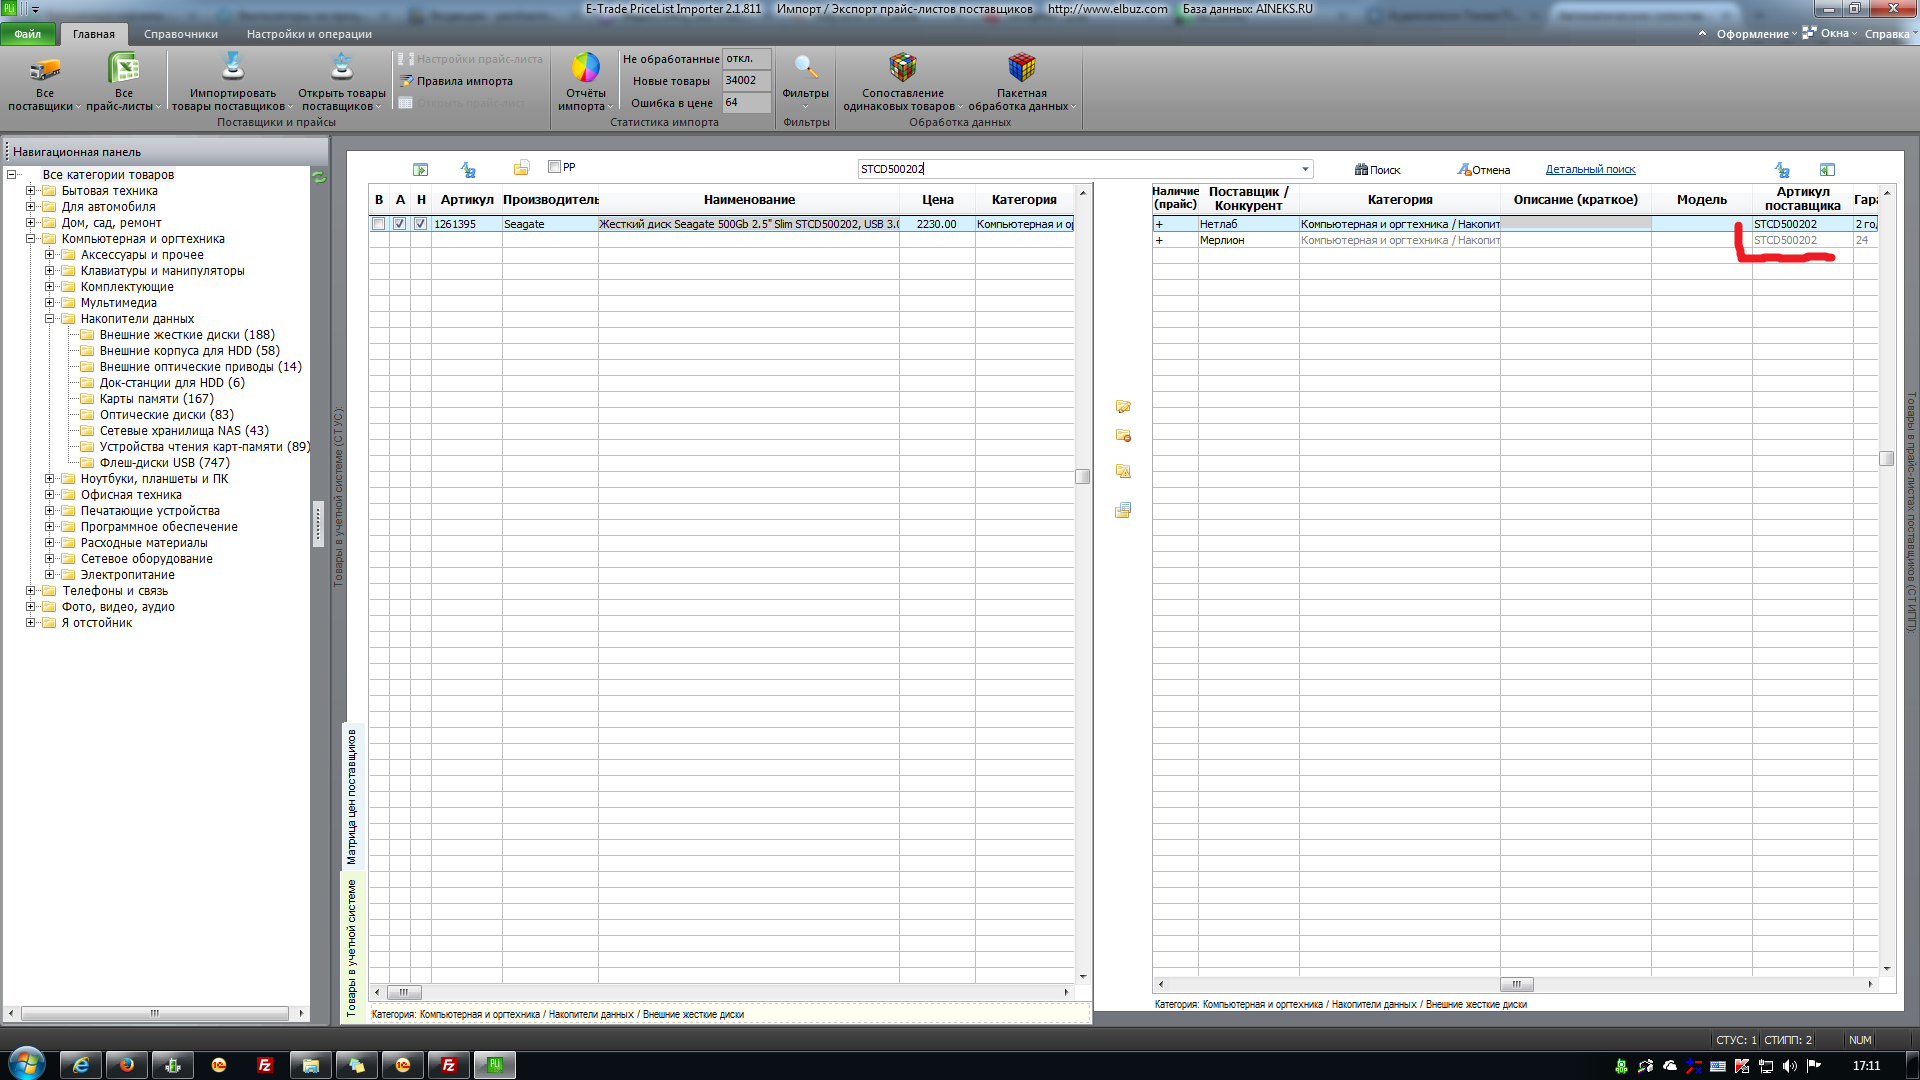Screen dimensions: 1920x1080
Task: Click the 'Новые товары' value field 34002
Action: (x=746, y=81)
